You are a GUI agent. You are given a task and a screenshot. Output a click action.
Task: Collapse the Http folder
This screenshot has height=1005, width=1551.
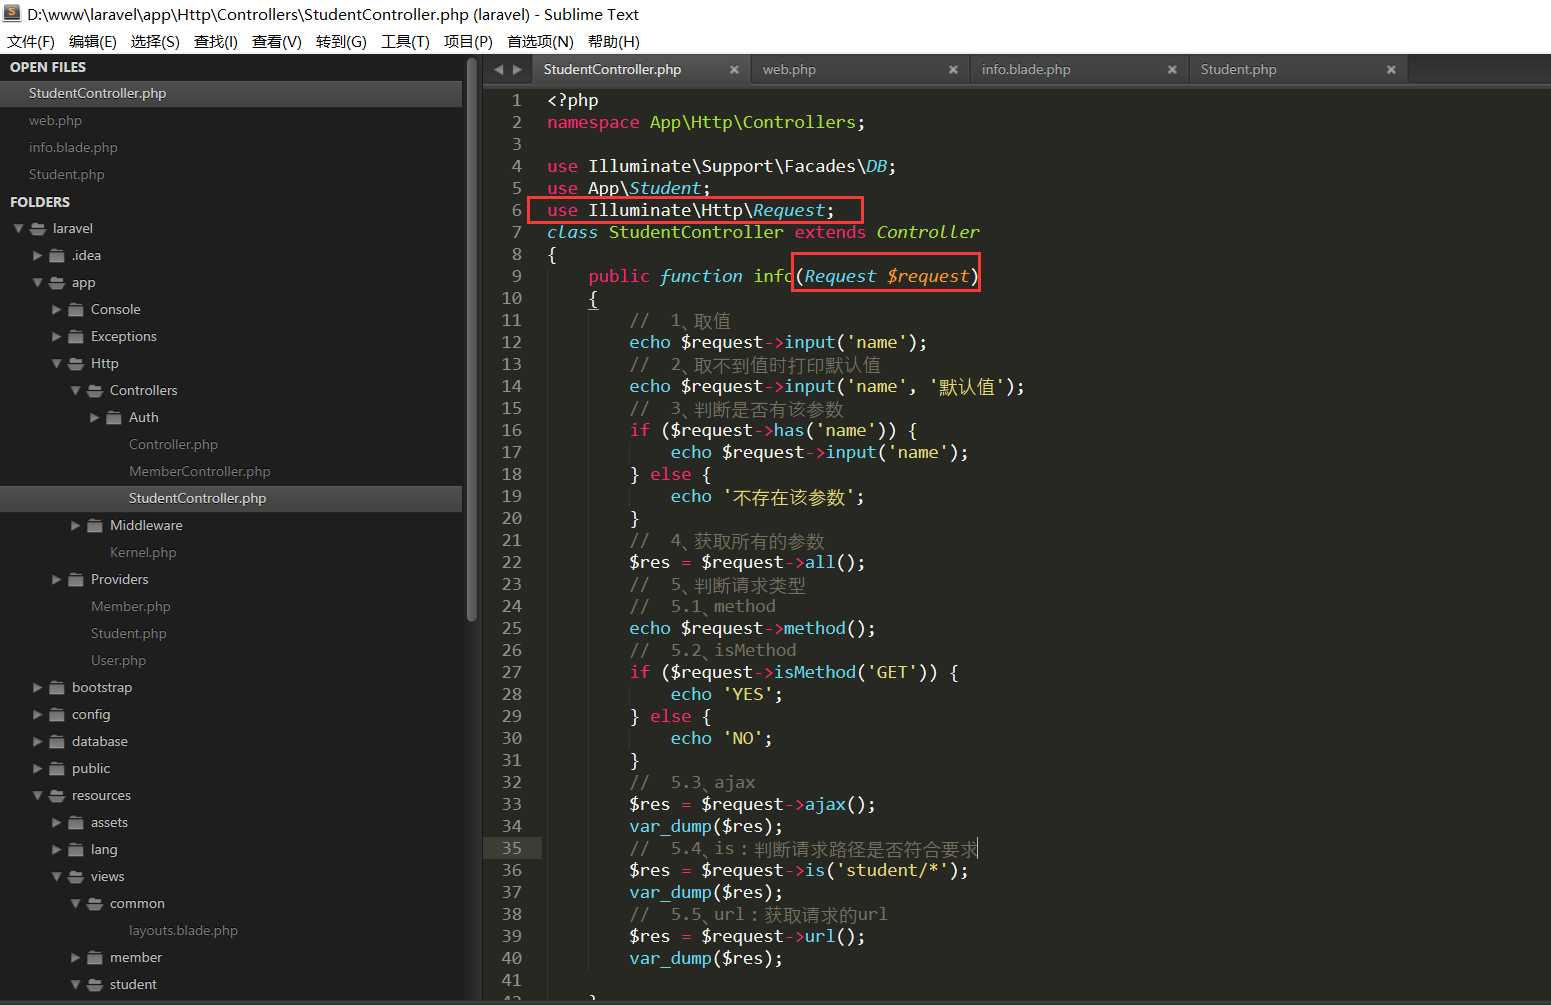[x=56, y=363]
